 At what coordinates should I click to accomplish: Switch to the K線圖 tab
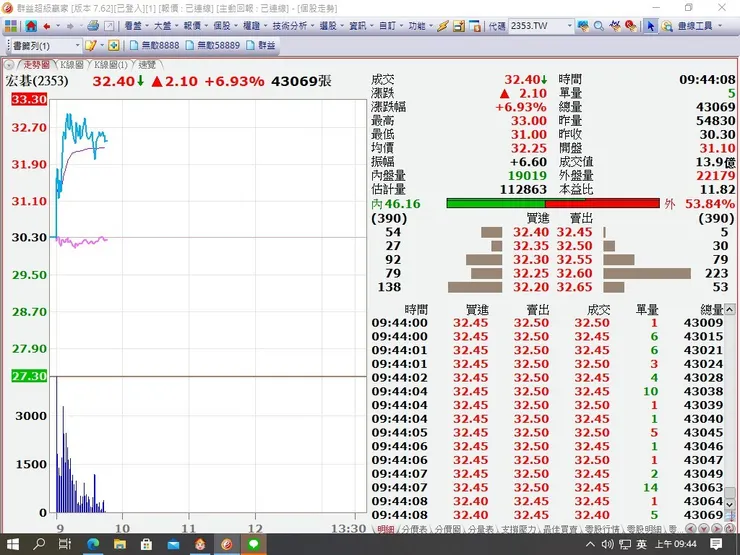tap(71, 65)
